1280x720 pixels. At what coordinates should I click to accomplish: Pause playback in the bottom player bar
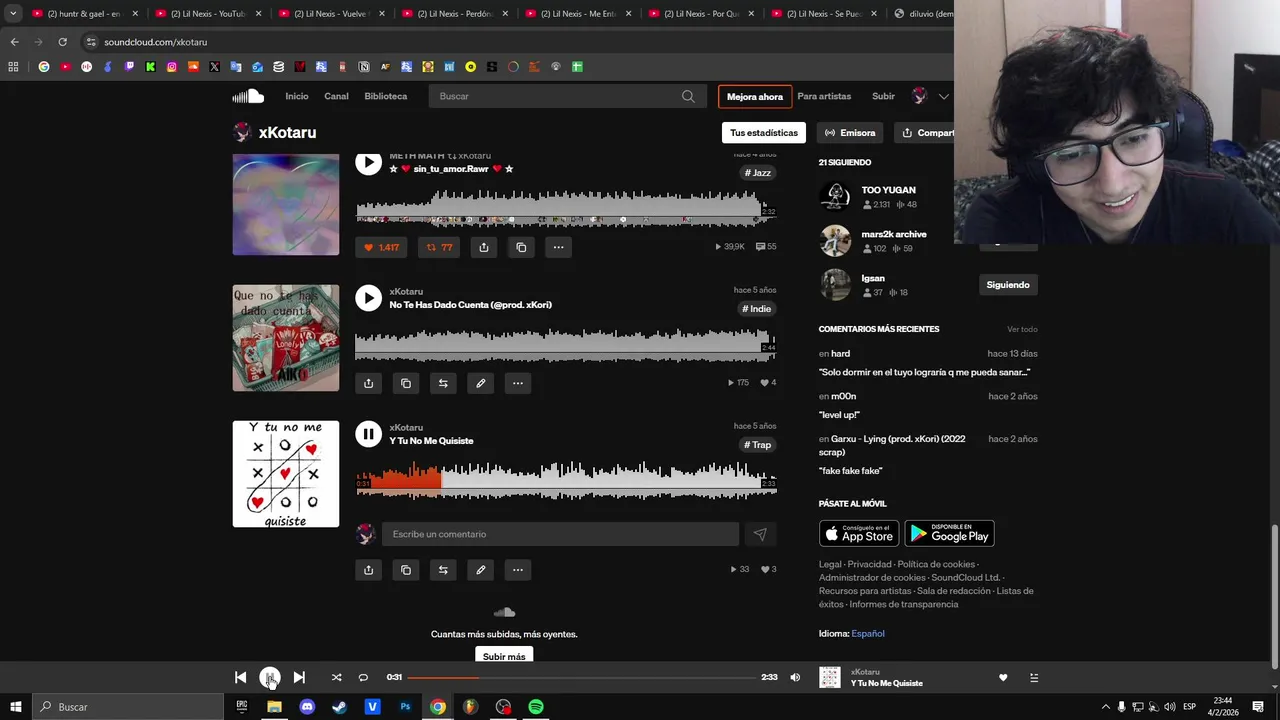pos(270,677)
